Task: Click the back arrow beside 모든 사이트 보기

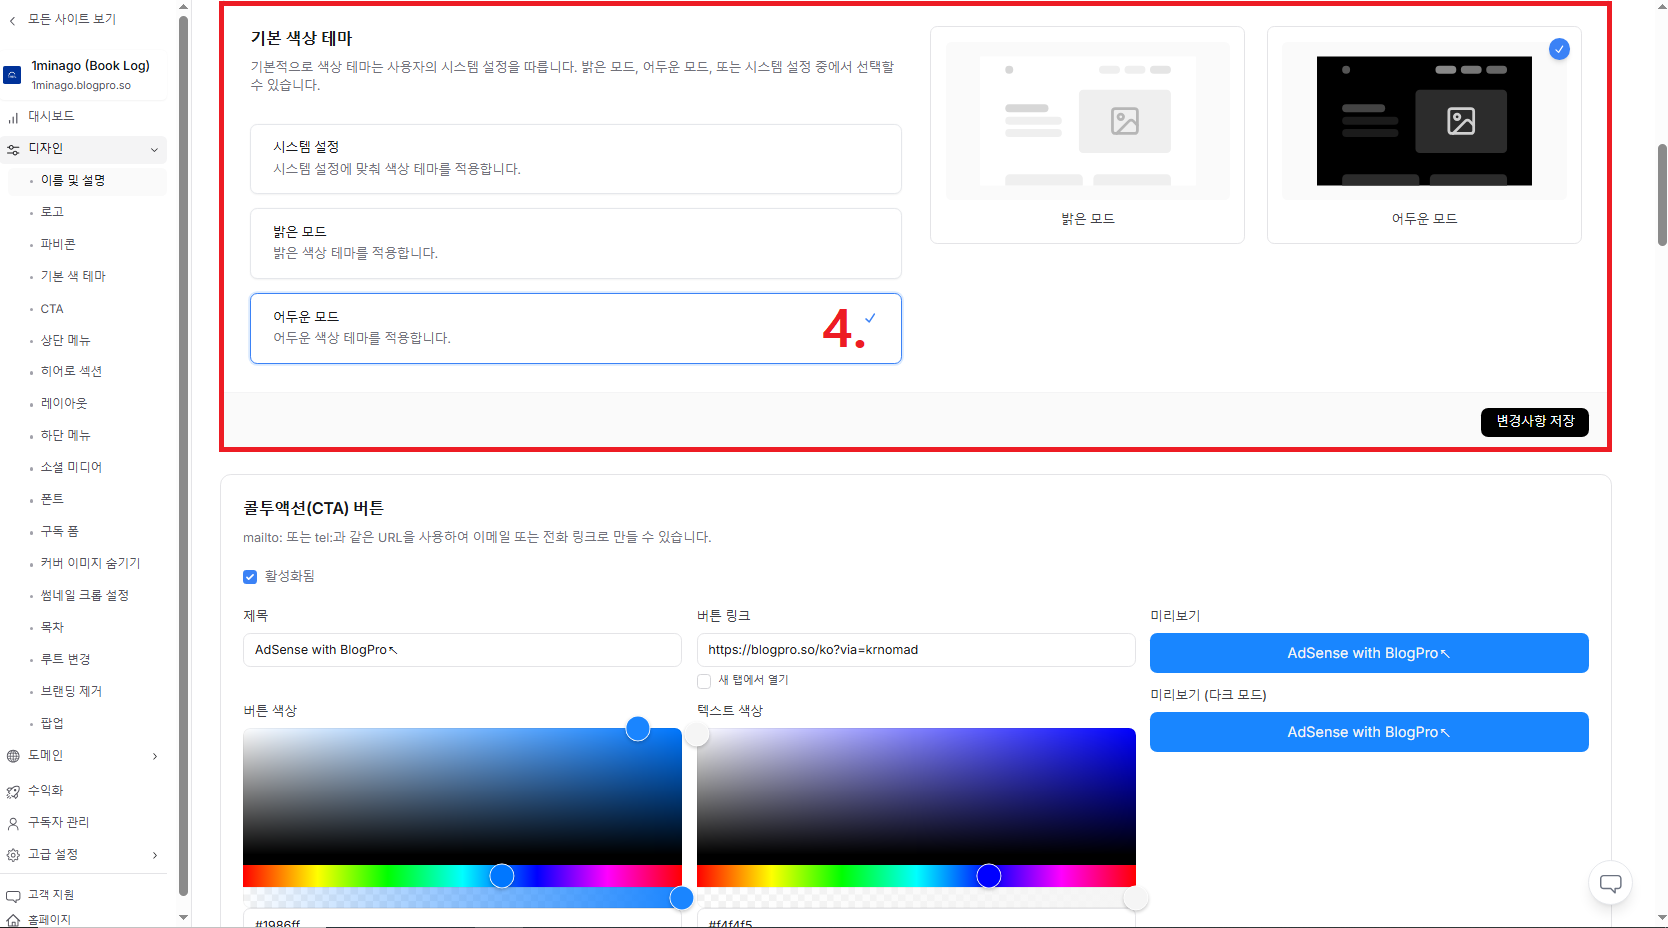Action: tap(12, 20)
